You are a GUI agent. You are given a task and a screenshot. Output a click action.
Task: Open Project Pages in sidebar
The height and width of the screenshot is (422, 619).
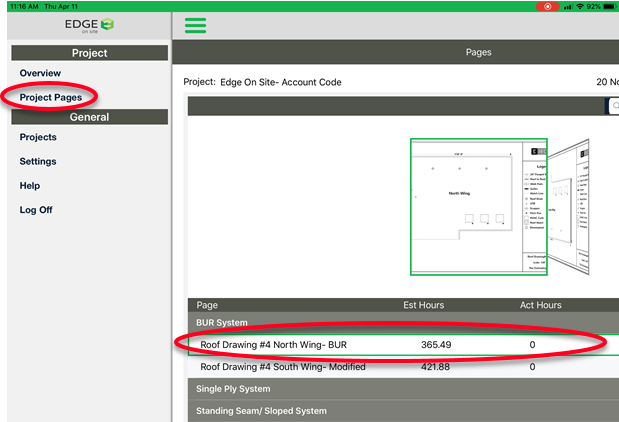51,97
